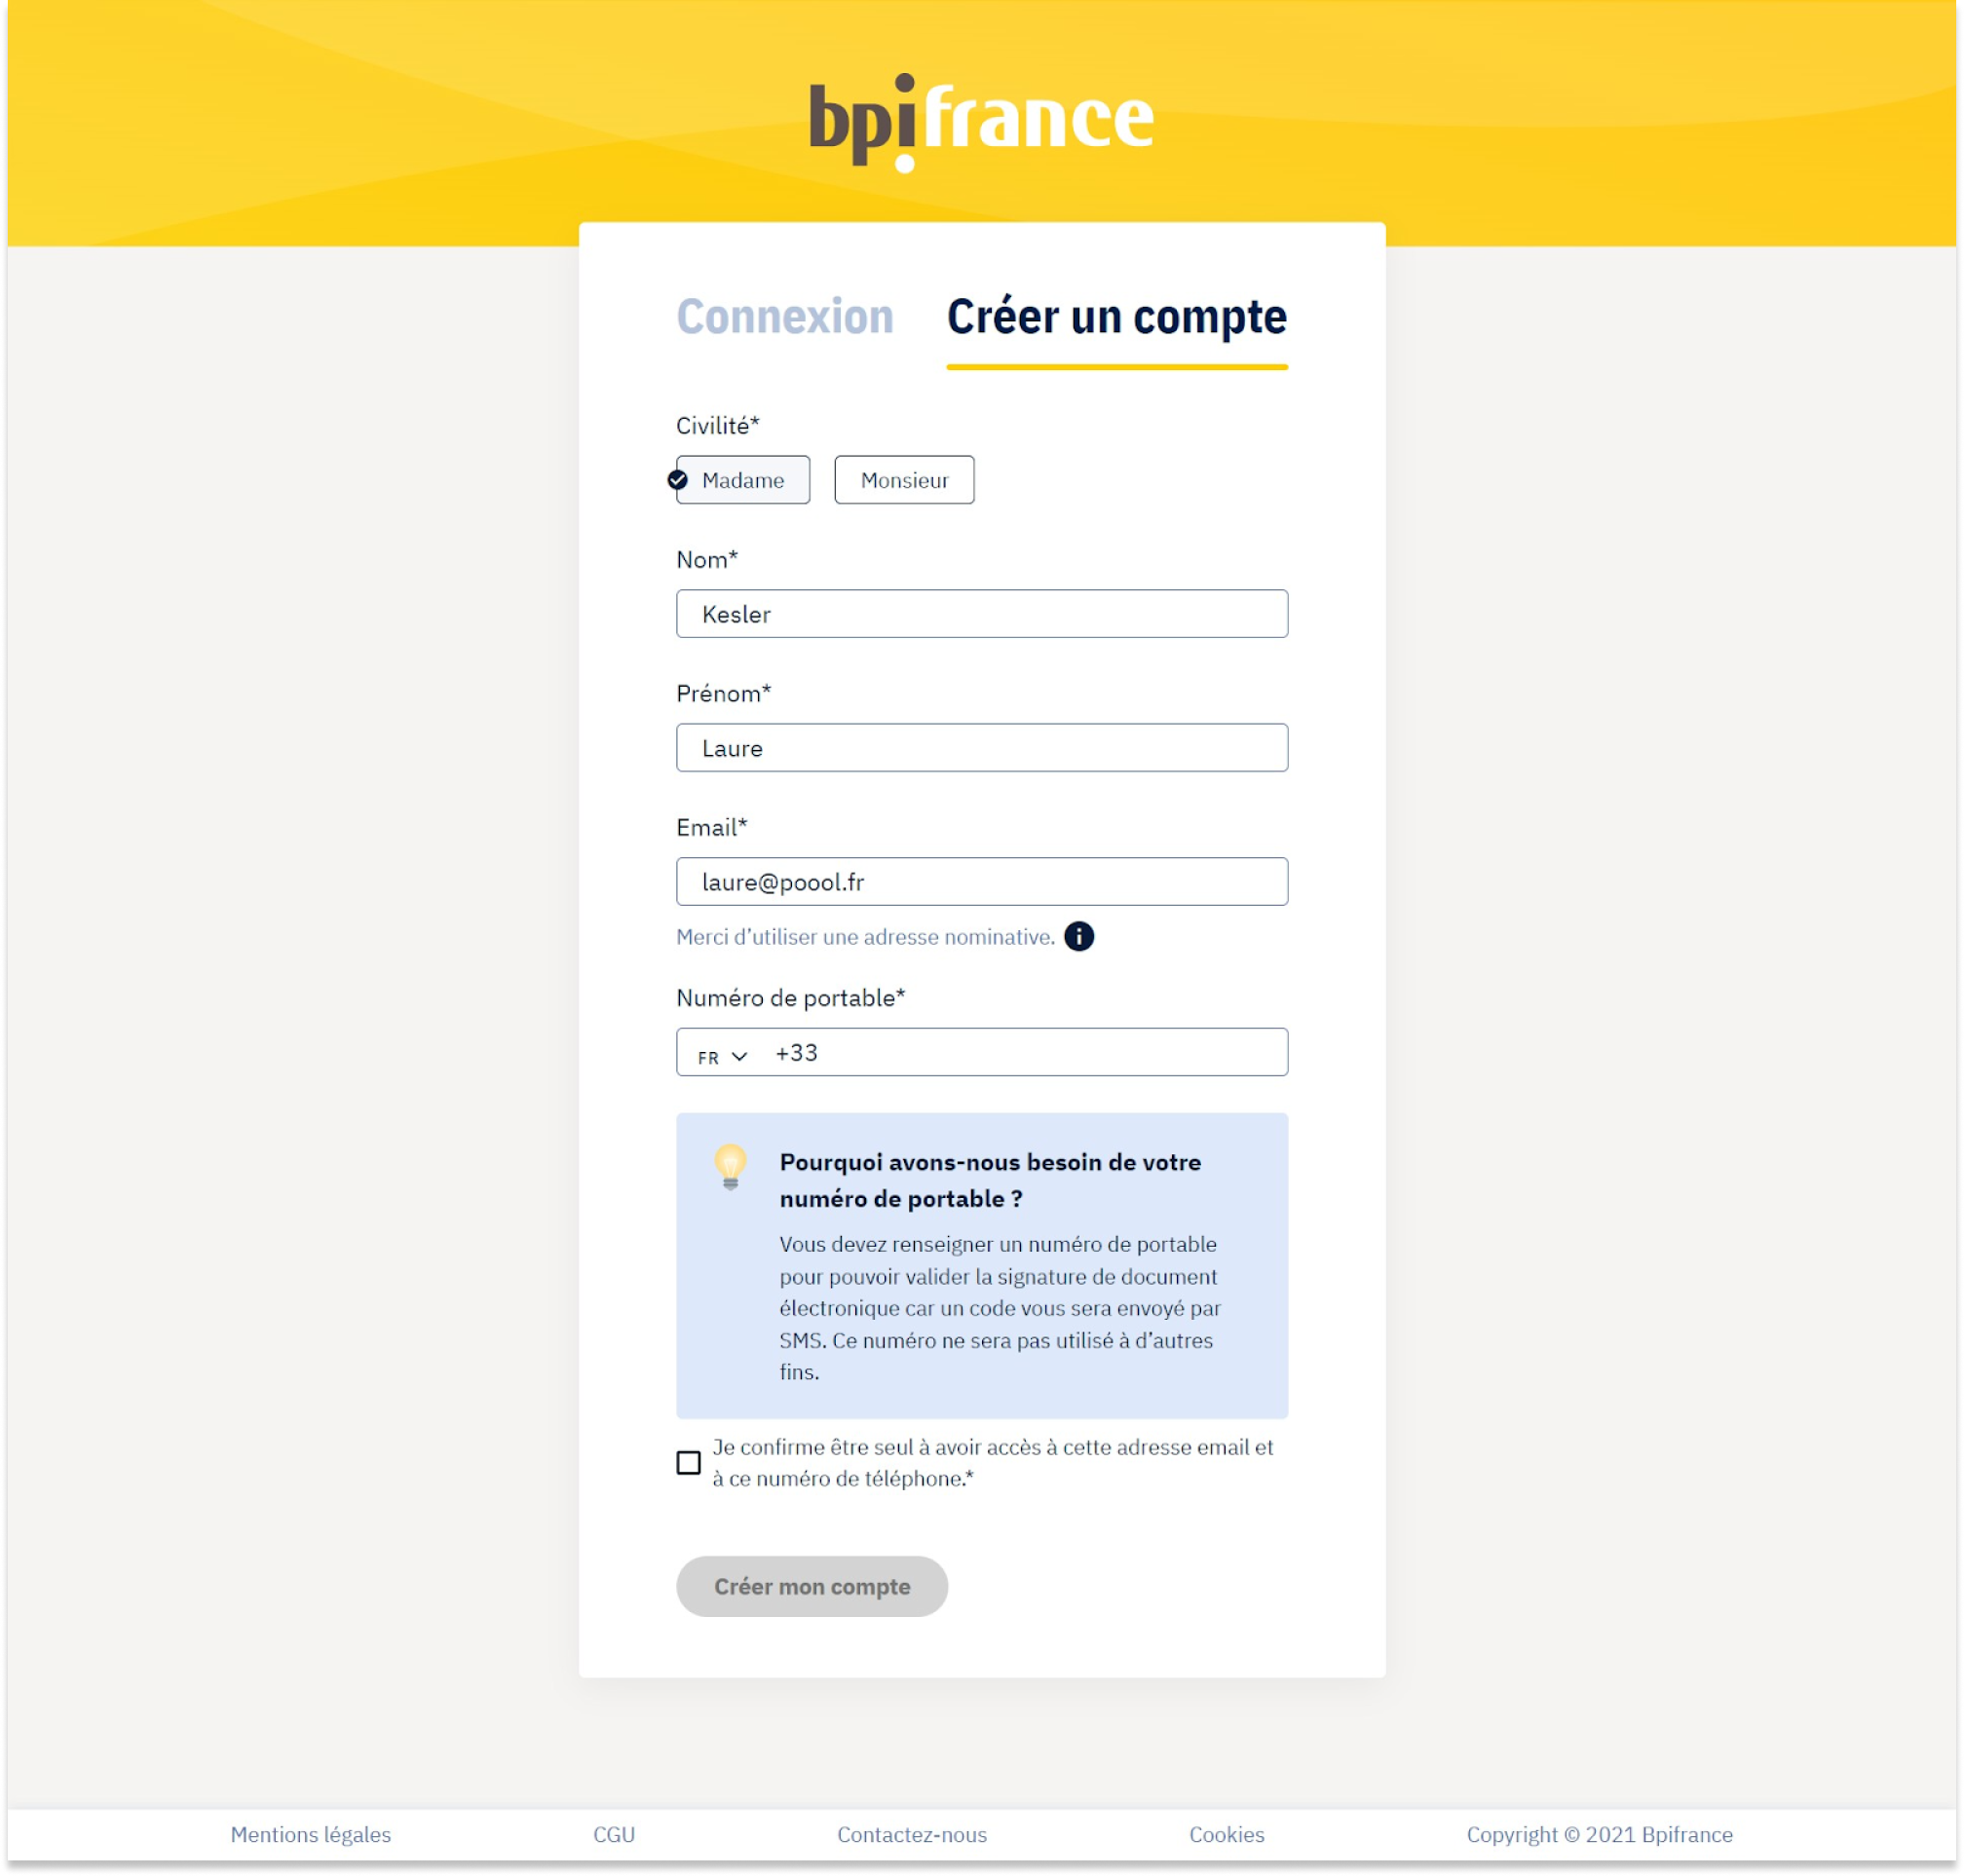This screenshot has width=1964, height=1876.
Task: Click the info icon beside email hint
Action: pyautogui.click(x=1078, y=937)
